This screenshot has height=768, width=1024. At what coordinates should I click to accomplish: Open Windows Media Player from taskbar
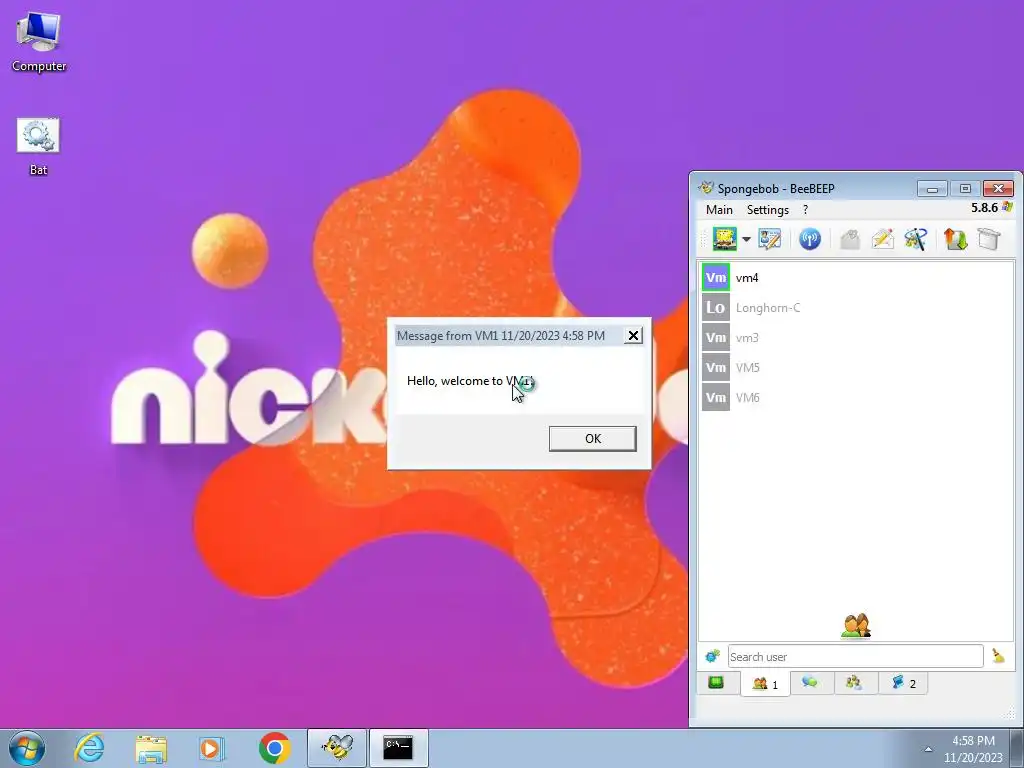tap(212, 748)
